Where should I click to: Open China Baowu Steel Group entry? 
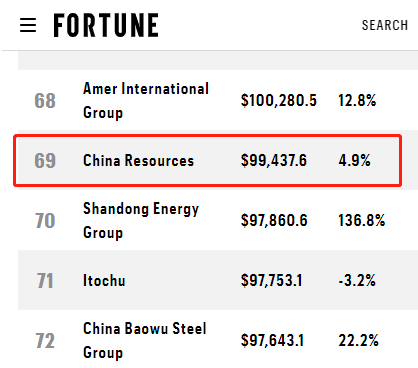coord(145,340)
